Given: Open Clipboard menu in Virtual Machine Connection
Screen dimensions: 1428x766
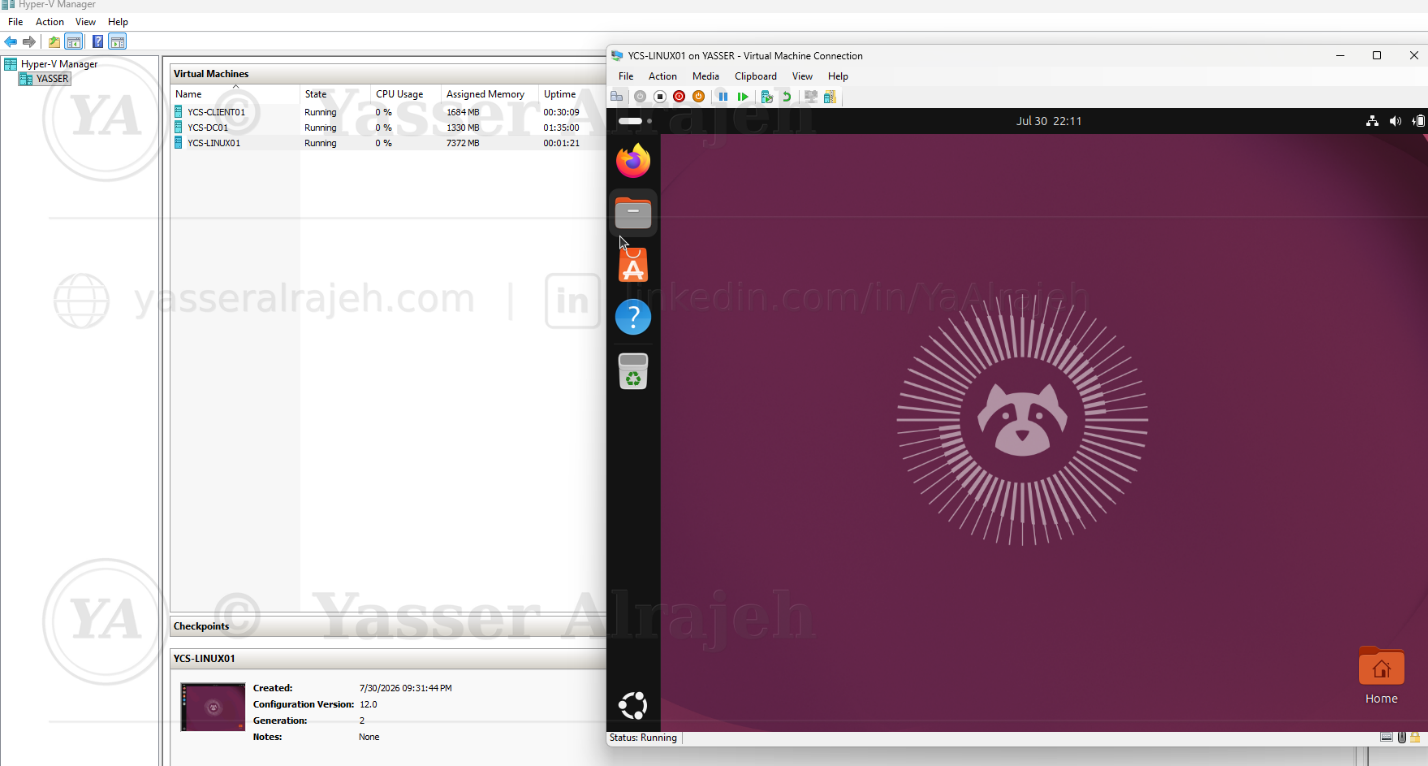Looking at the screenshot, I should [756, 76].
